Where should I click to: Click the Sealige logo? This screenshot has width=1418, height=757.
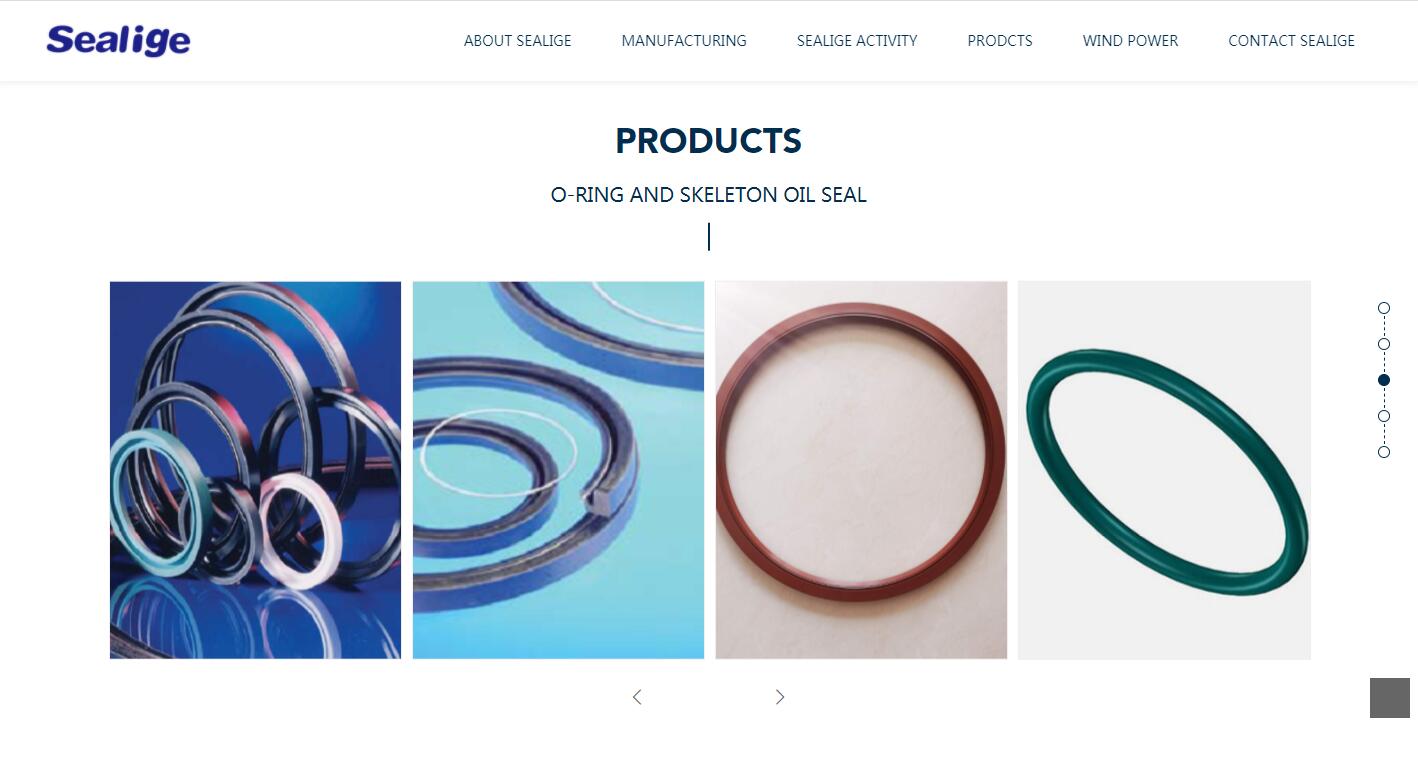[118, 40]
